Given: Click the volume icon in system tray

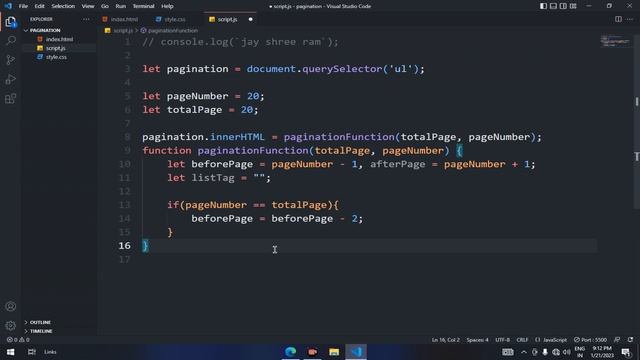Looking at the screenshot, I should pos(567,352).
